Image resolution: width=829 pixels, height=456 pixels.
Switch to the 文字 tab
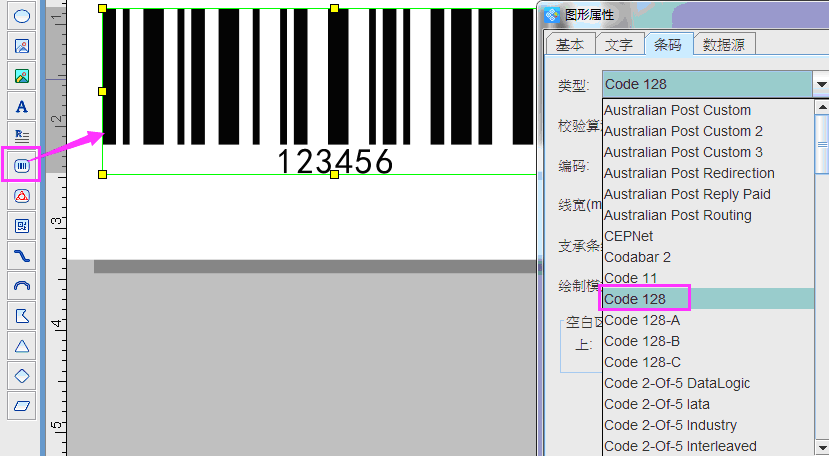click(619, 44)
